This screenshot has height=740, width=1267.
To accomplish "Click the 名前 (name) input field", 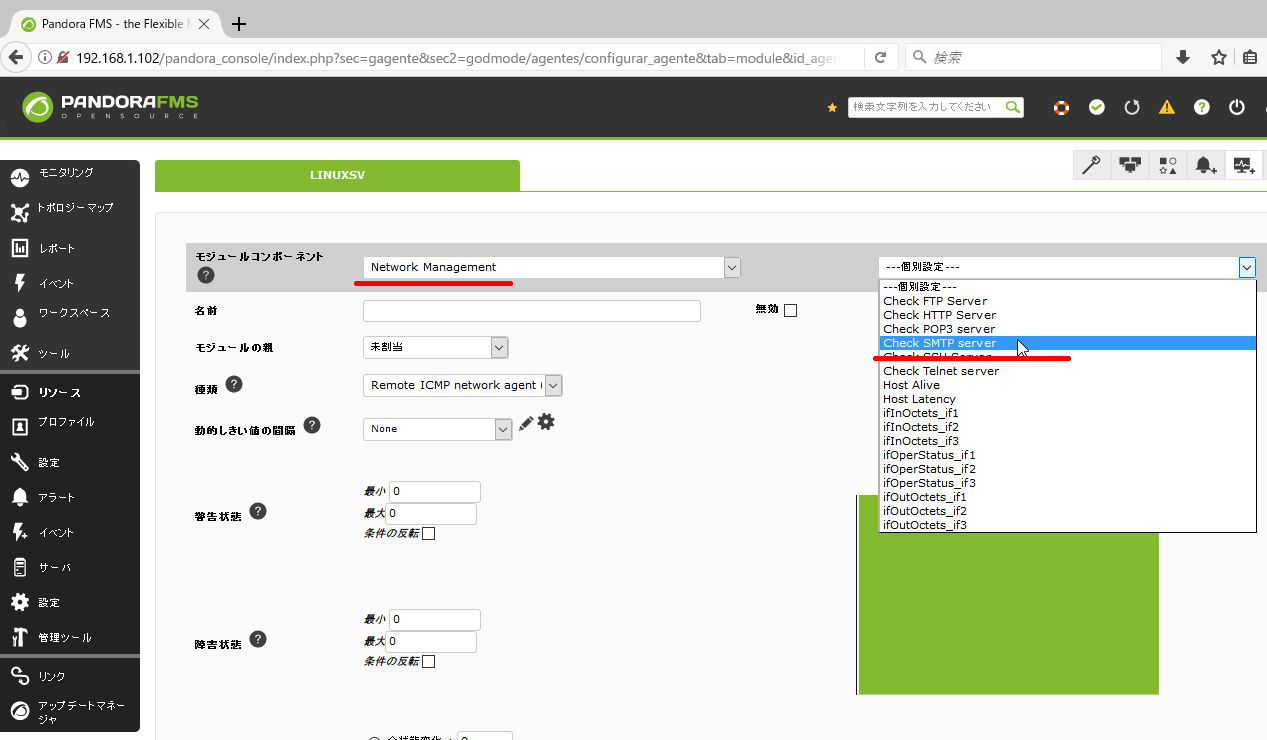I will (x=532, y=311).
